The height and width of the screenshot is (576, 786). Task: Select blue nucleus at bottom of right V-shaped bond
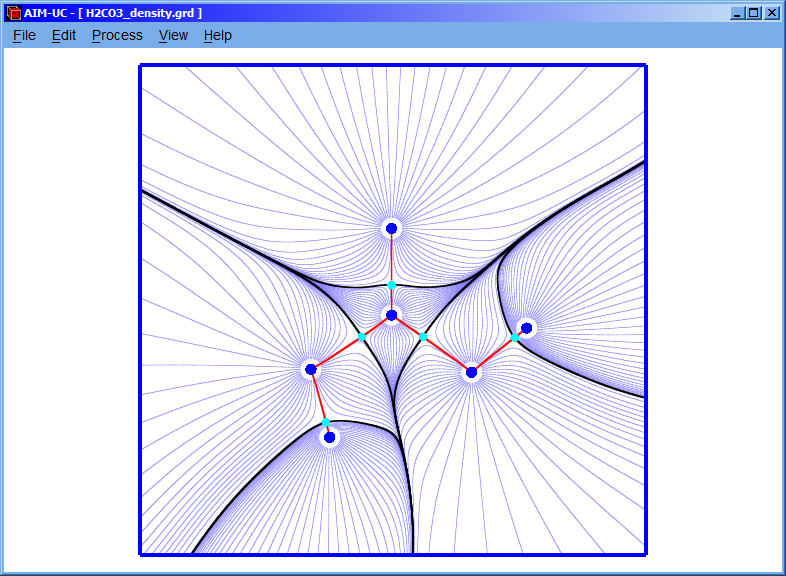pyautogui.click(x=471, y=372)
